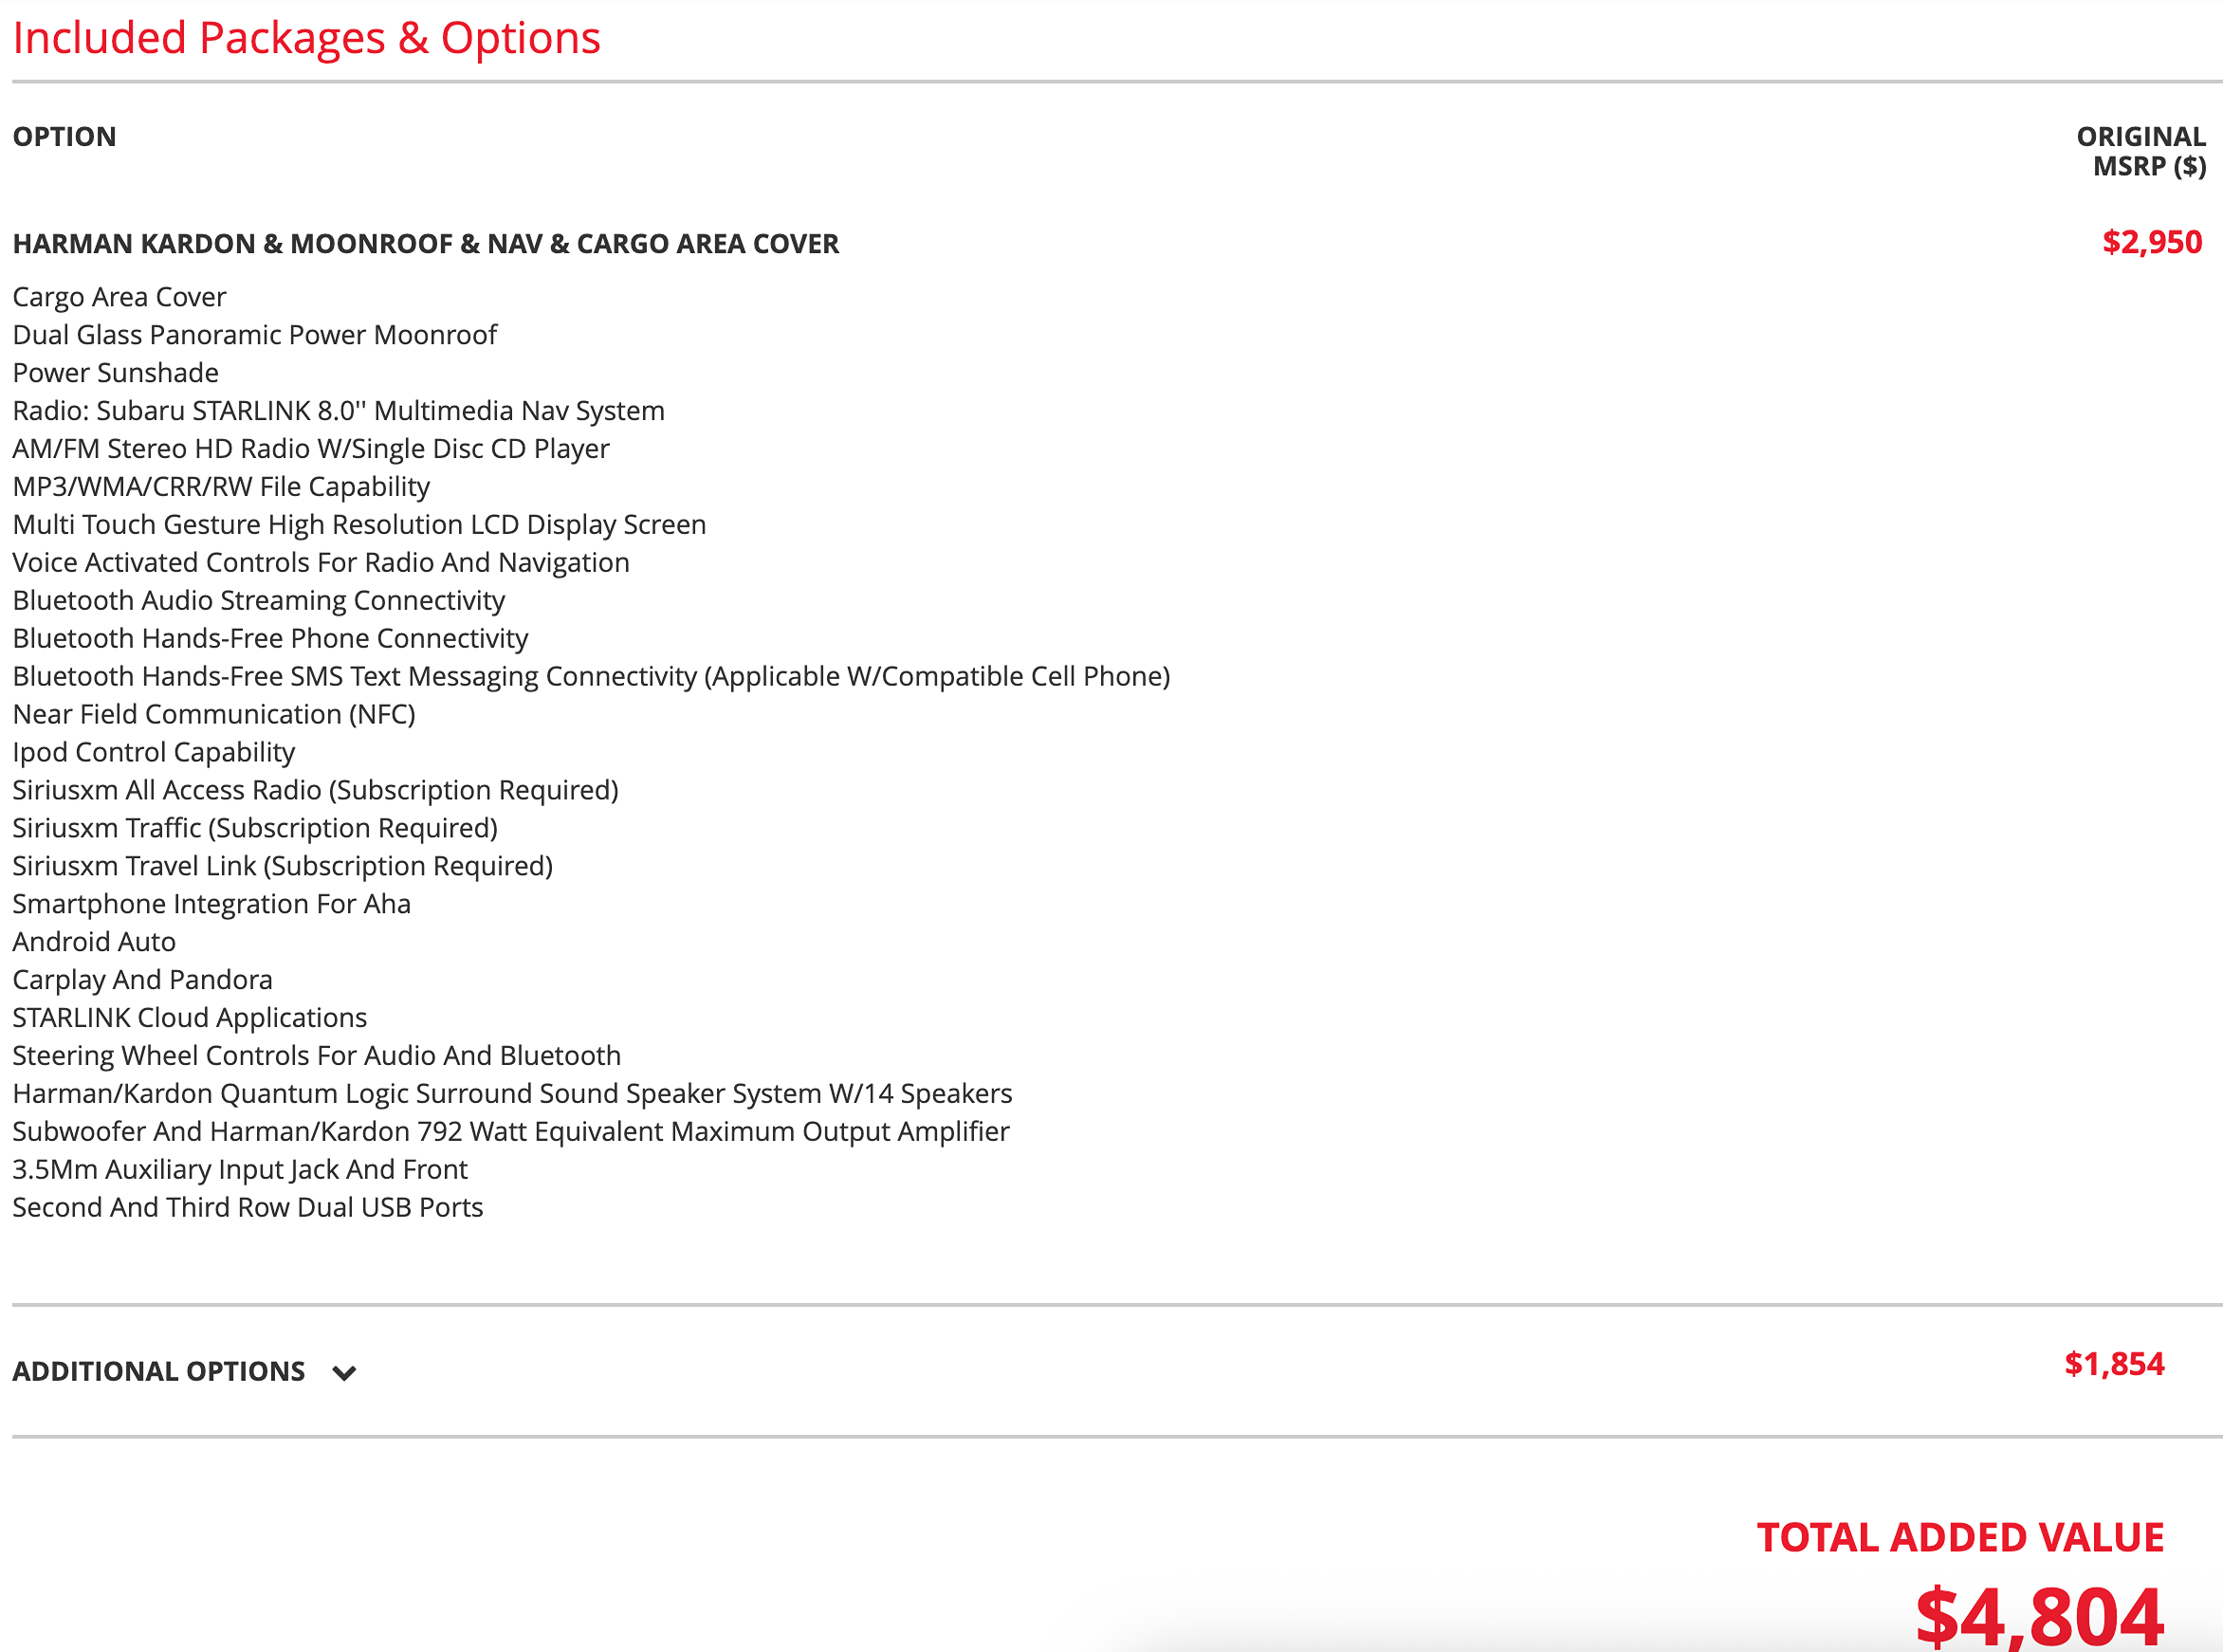
Task: Select the Carplay And Pandora line
Action: tap(142, 980)
